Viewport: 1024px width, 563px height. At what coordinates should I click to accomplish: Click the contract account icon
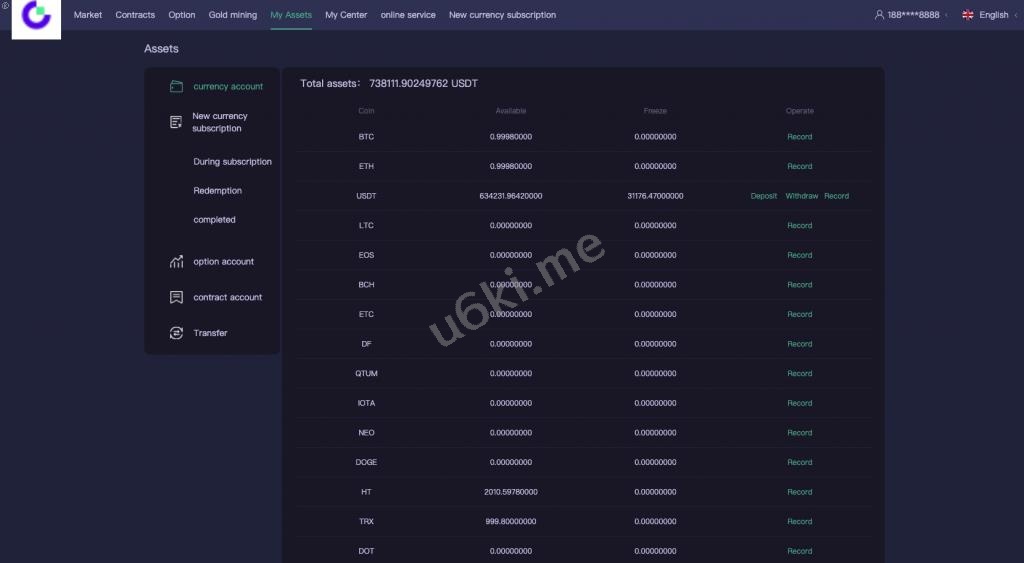[x=176, y=298]
